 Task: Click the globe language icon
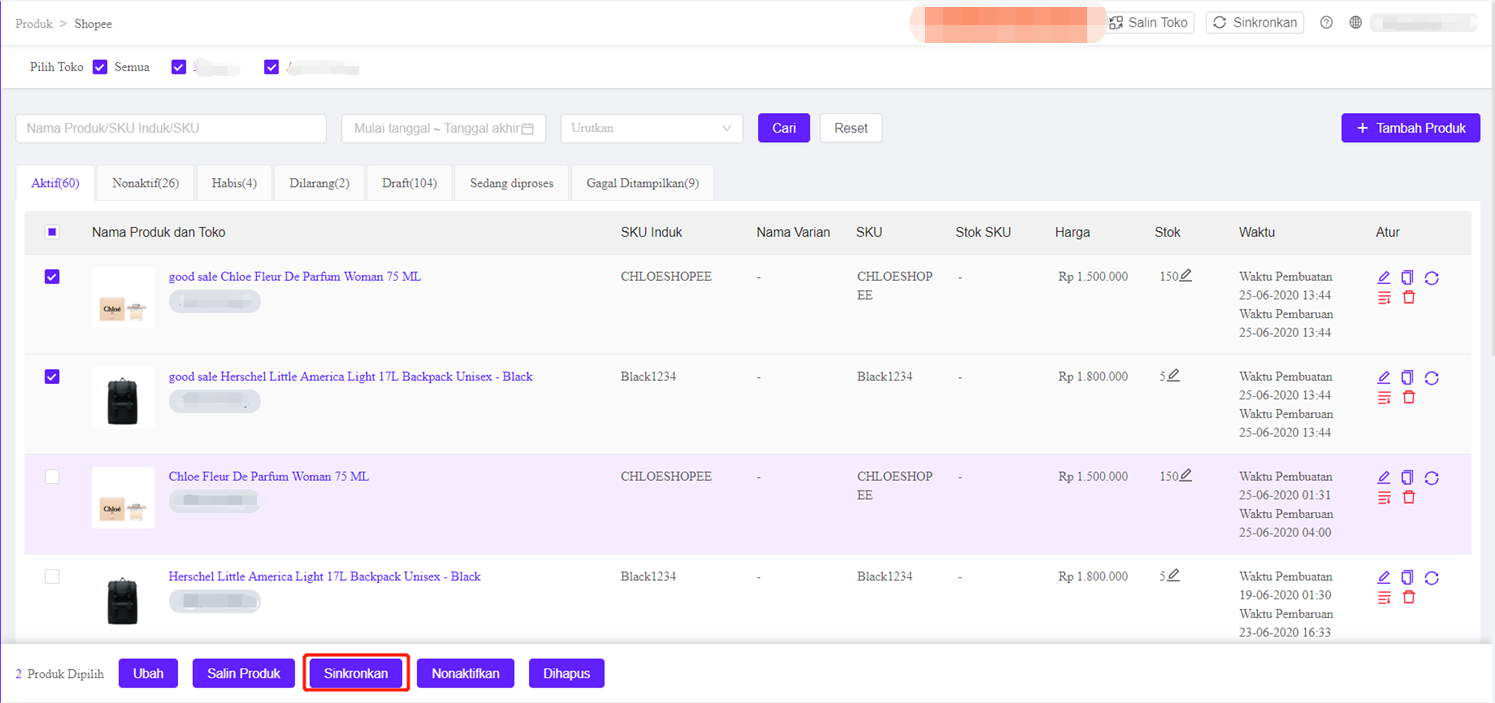point(1356,23)
